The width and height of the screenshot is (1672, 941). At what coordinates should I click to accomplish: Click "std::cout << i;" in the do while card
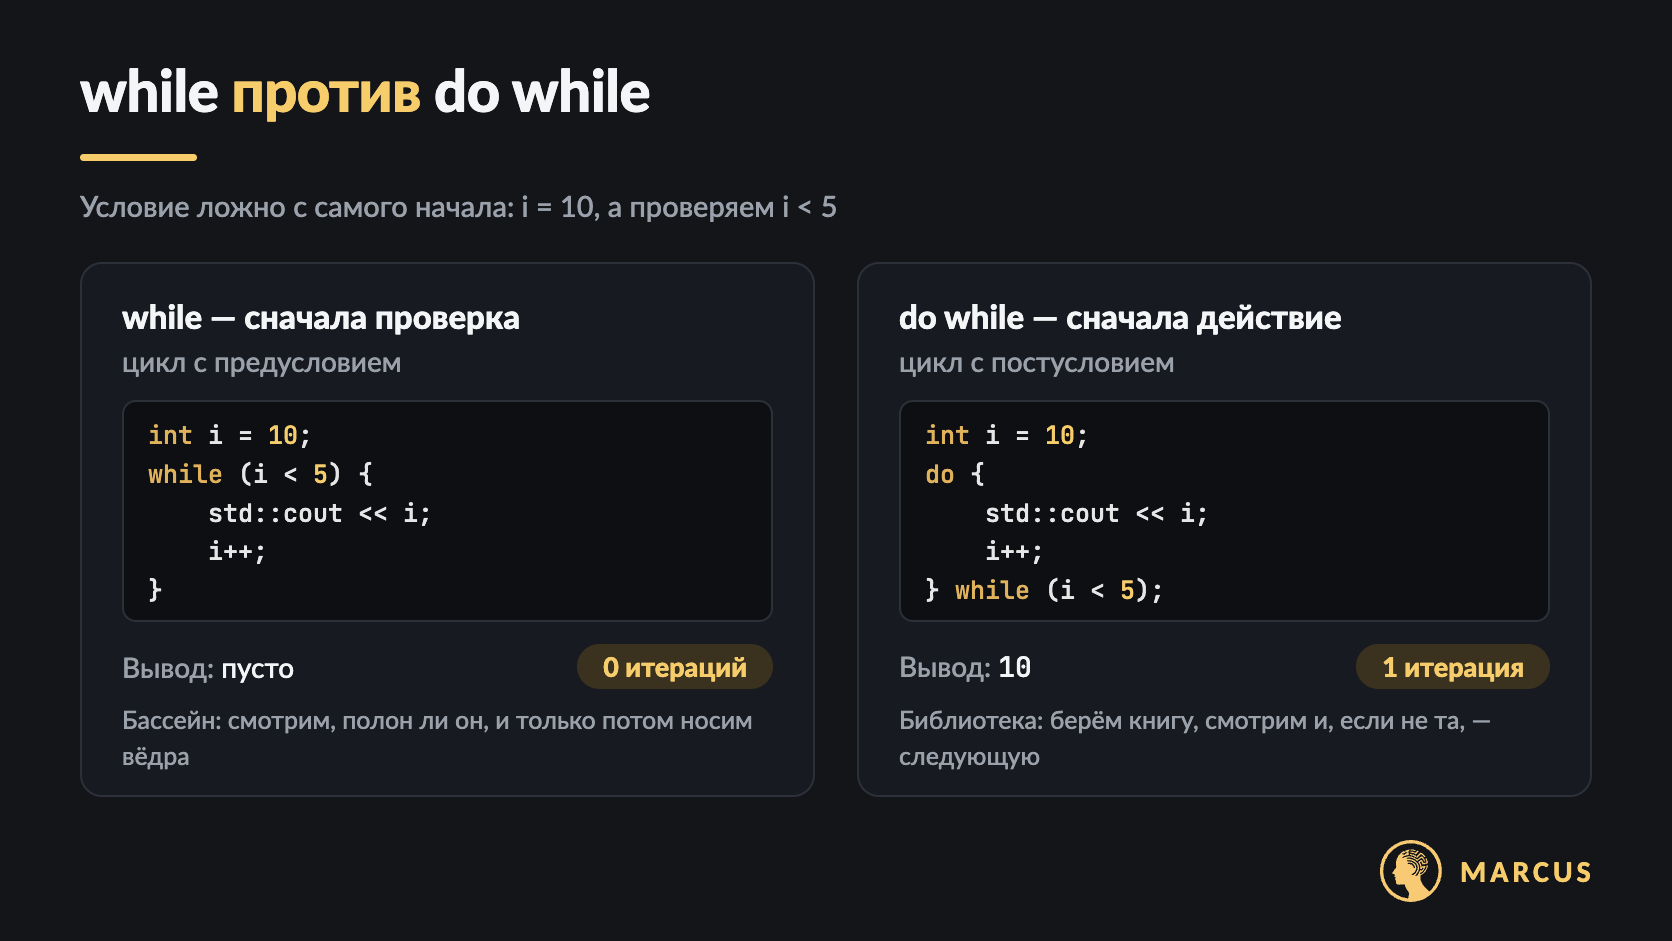pyautogui.click(x=1096, y=513)
